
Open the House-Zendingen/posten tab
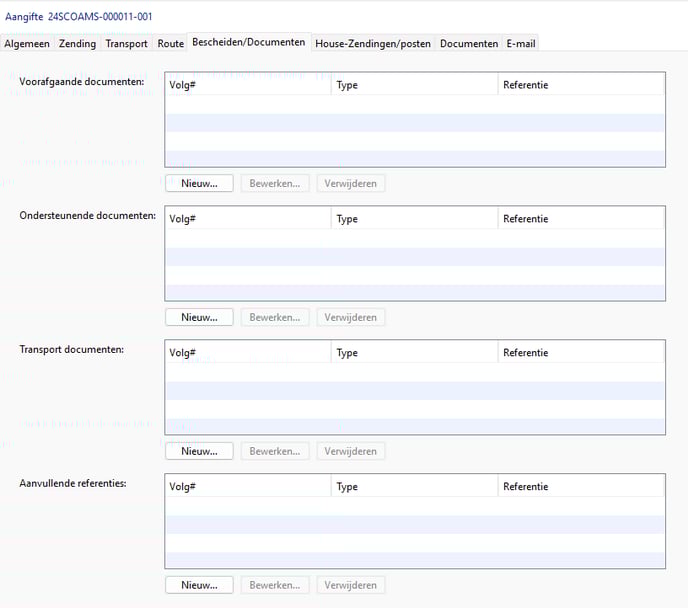tap(373, 43)
